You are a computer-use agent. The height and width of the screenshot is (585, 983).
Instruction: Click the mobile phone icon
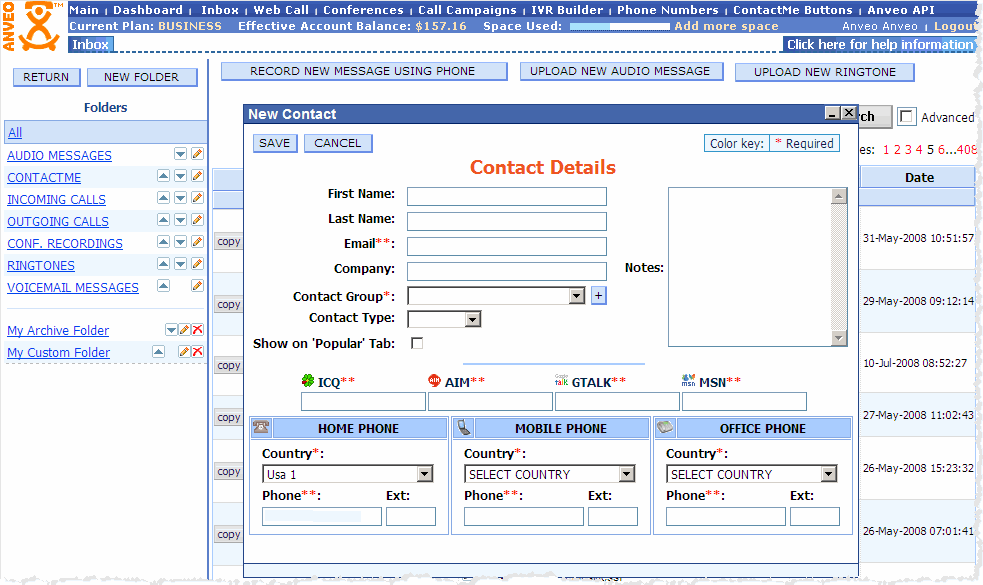(464, 428)
